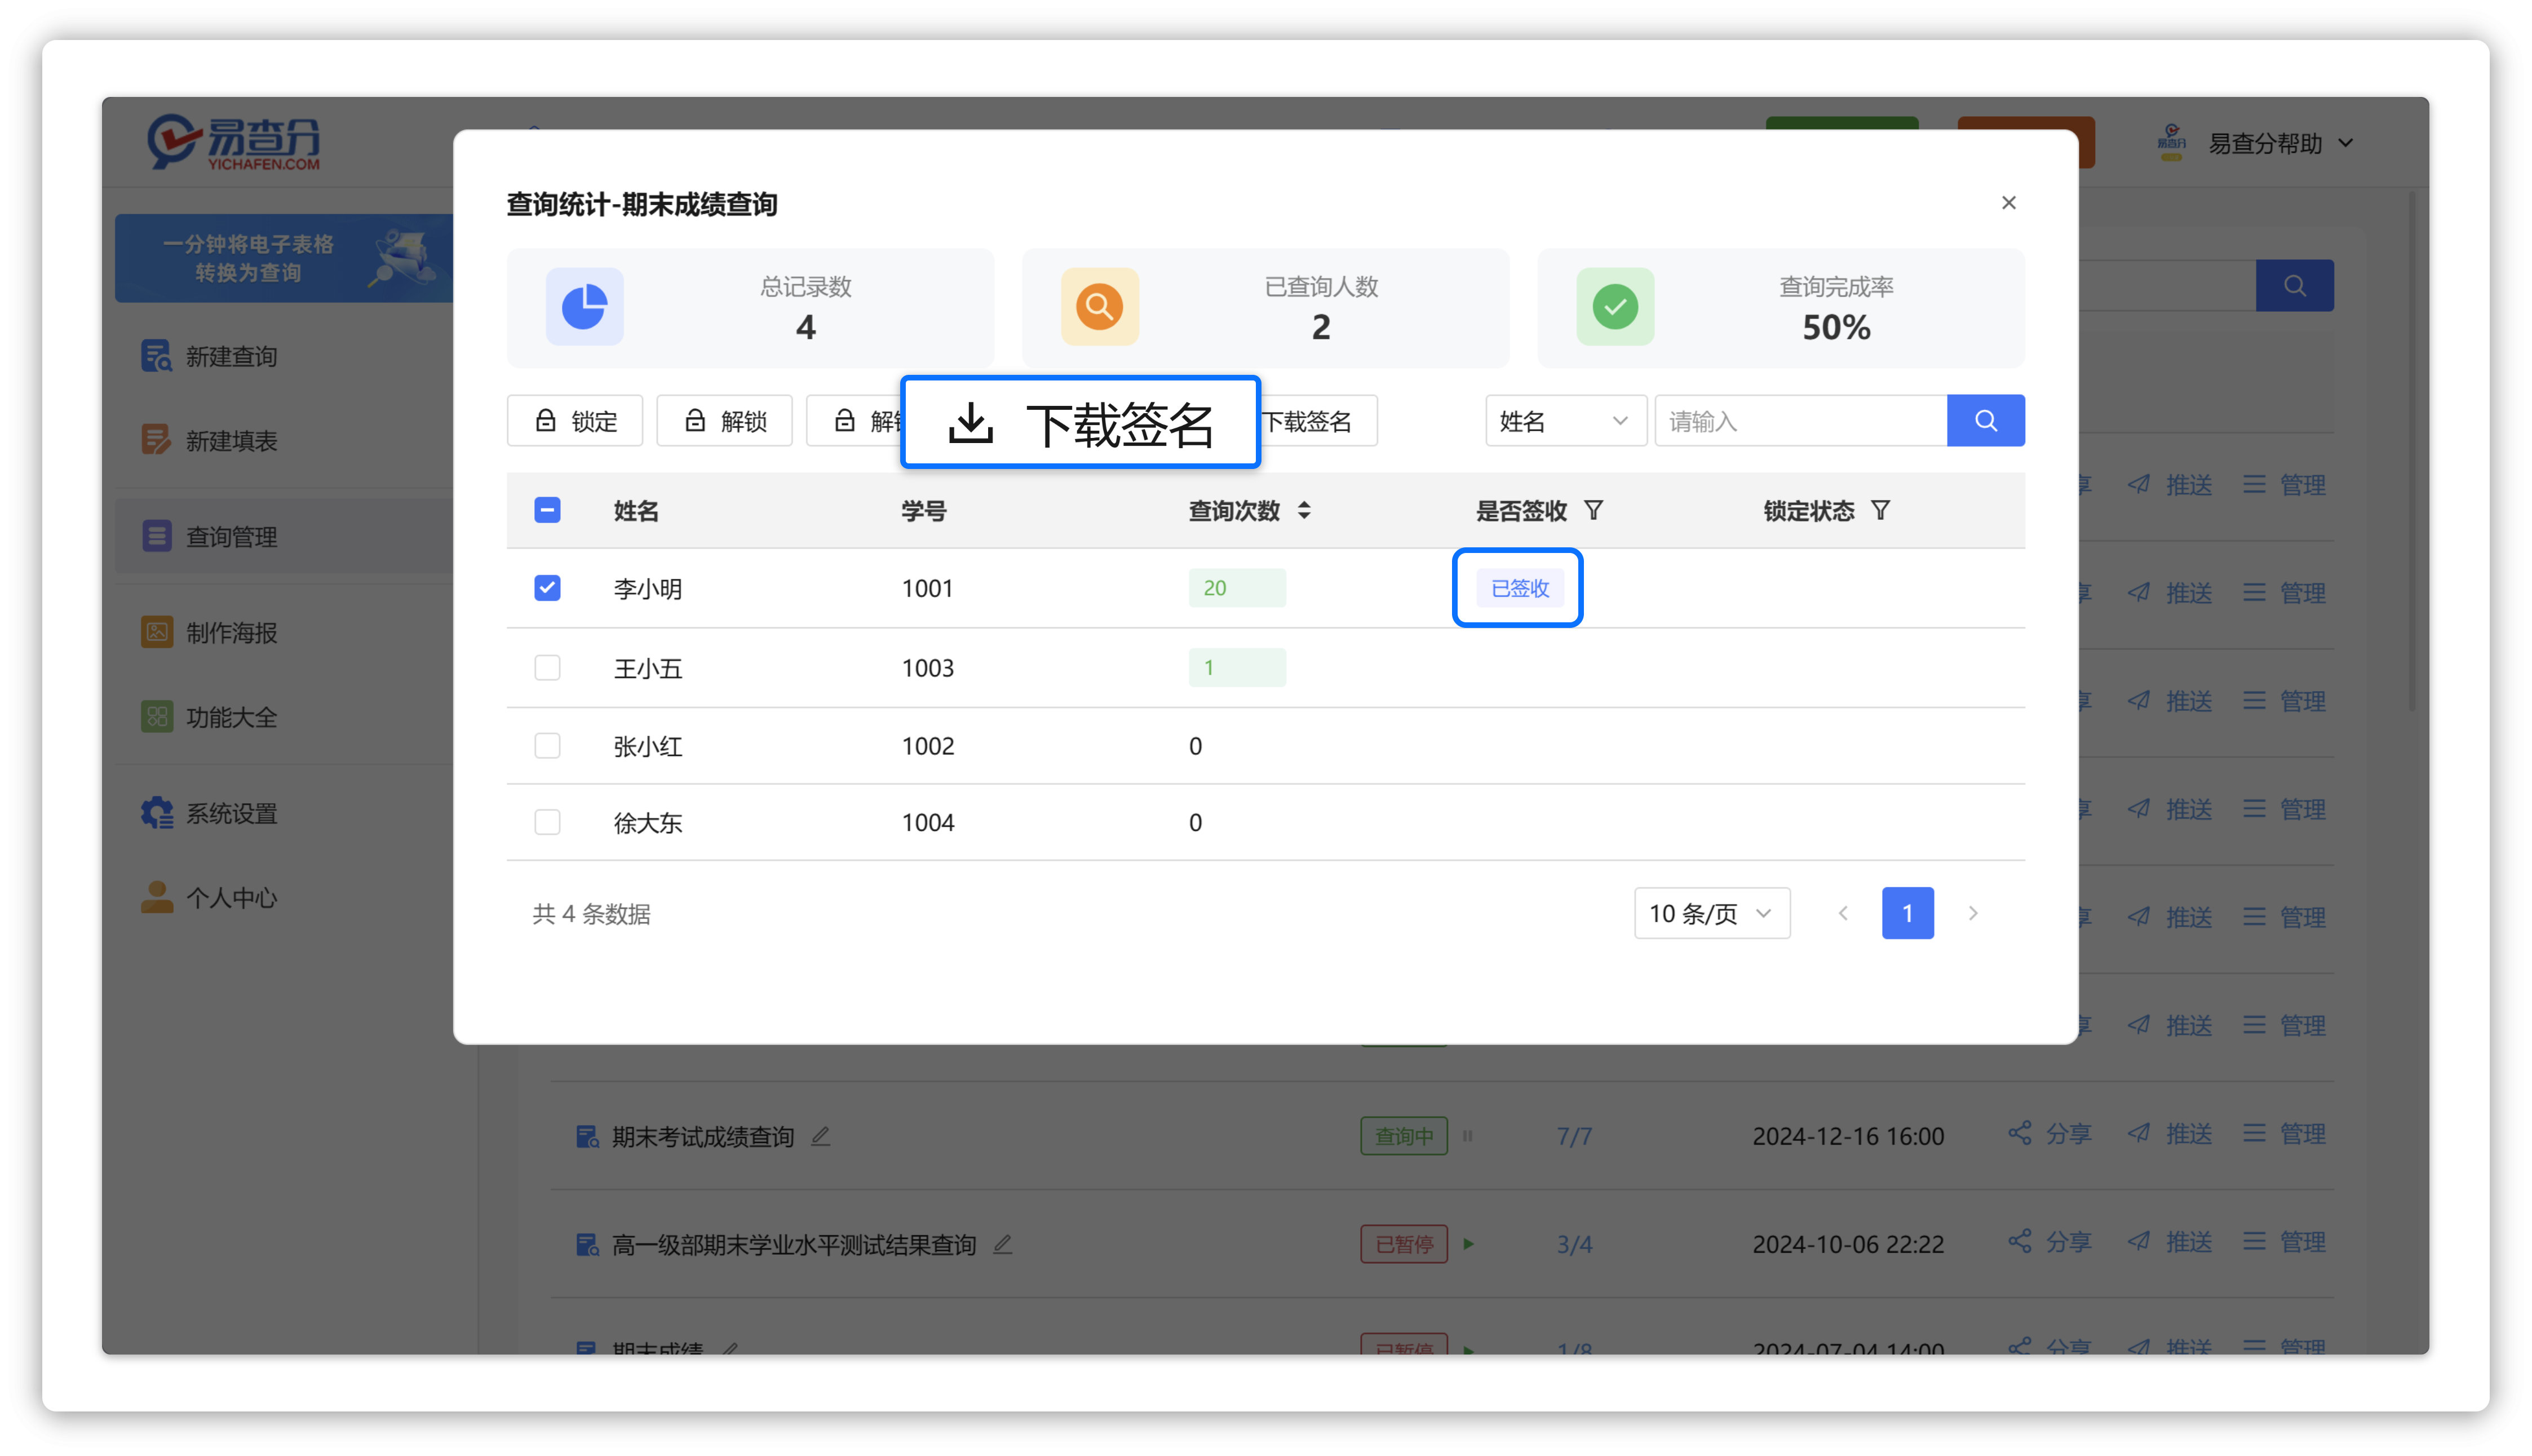Go to next page arrow
2532x1456 pixels.
1972,913
